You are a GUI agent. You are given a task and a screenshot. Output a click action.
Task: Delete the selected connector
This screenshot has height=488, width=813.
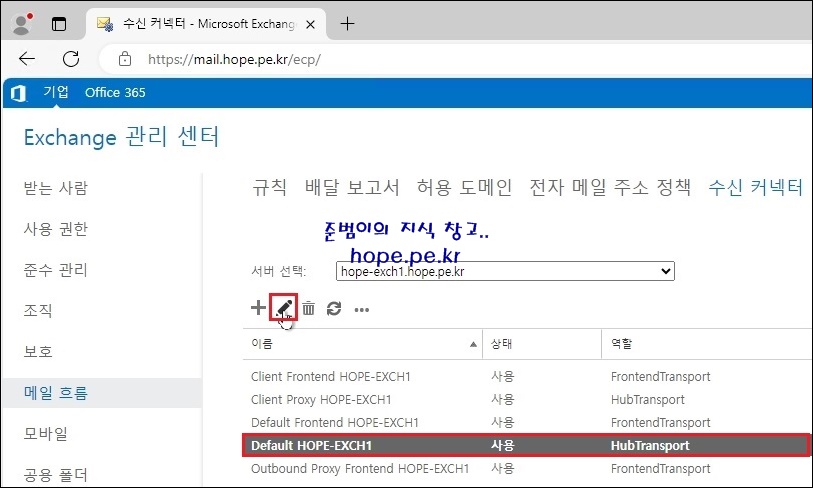[x=309, y=308]
